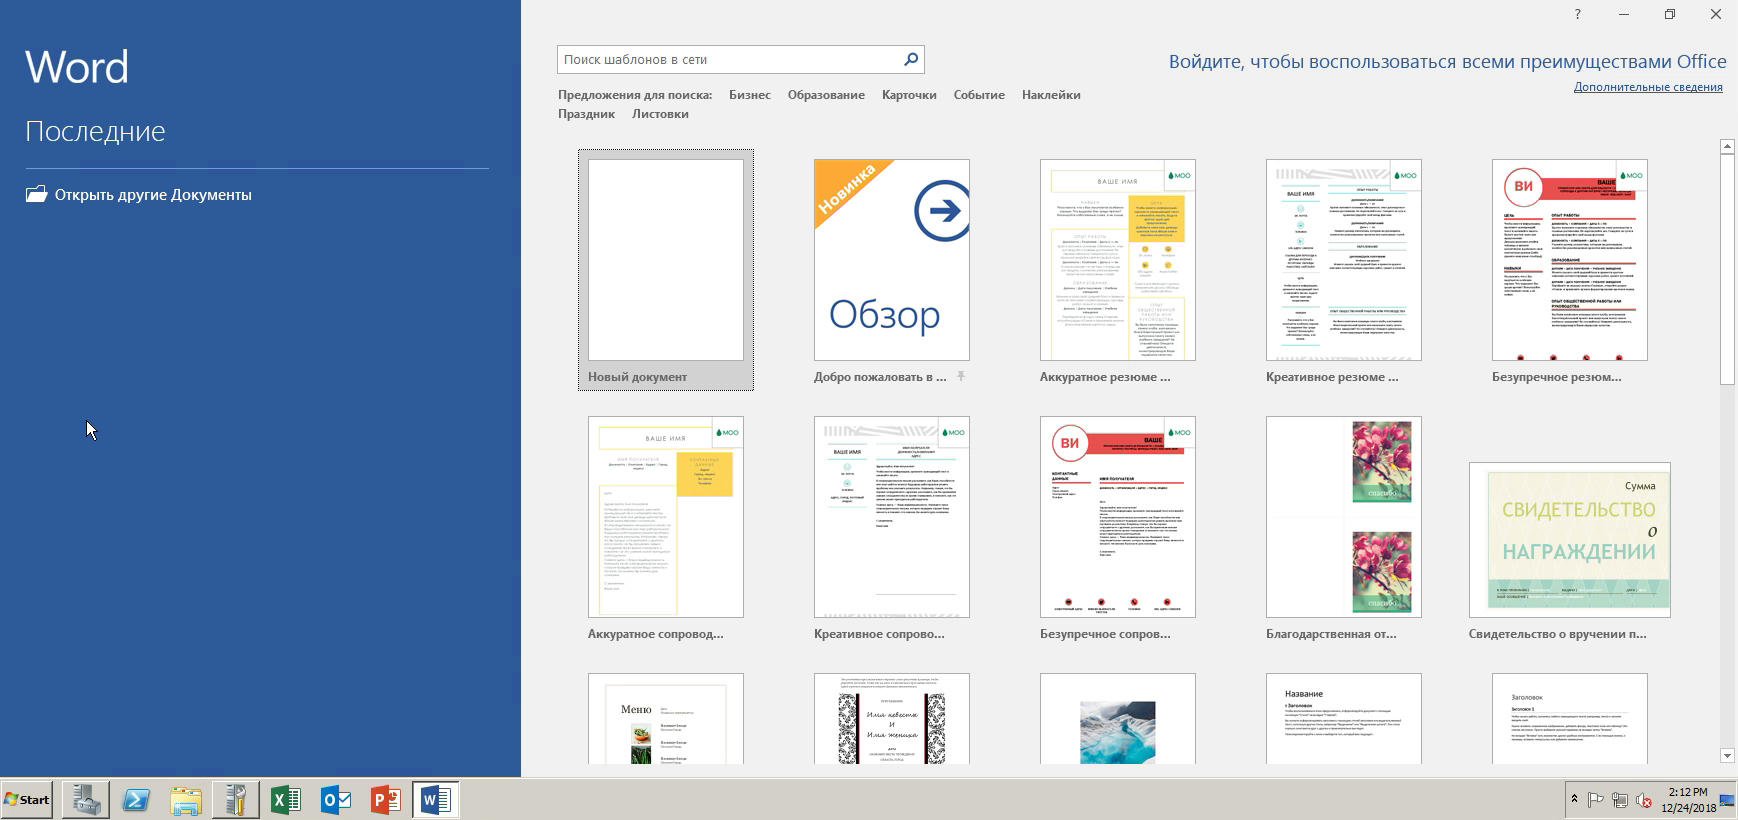Viewport: 1738px width, 820px height.
Task: Select the Бизнес search suggestion
Action: click(749, 95)
